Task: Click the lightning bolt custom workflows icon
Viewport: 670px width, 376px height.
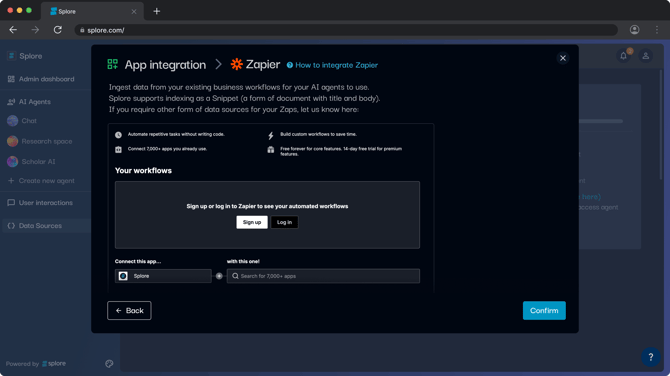Action: coord(270,135)
